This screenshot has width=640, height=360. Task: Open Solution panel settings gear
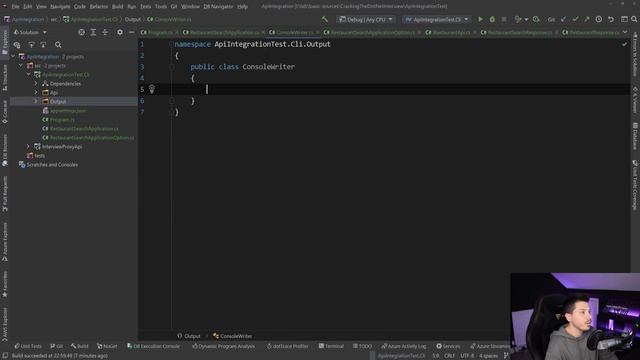point(120,32)
